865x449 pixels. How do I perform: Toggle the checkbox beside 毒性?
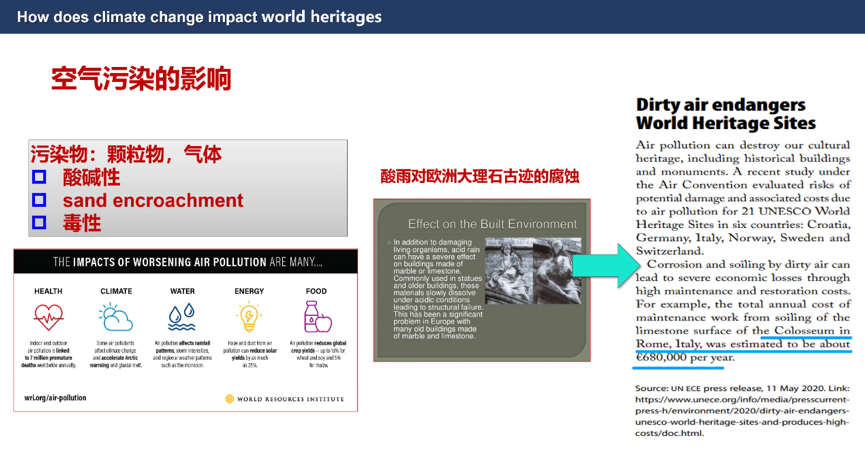[39, 223]
